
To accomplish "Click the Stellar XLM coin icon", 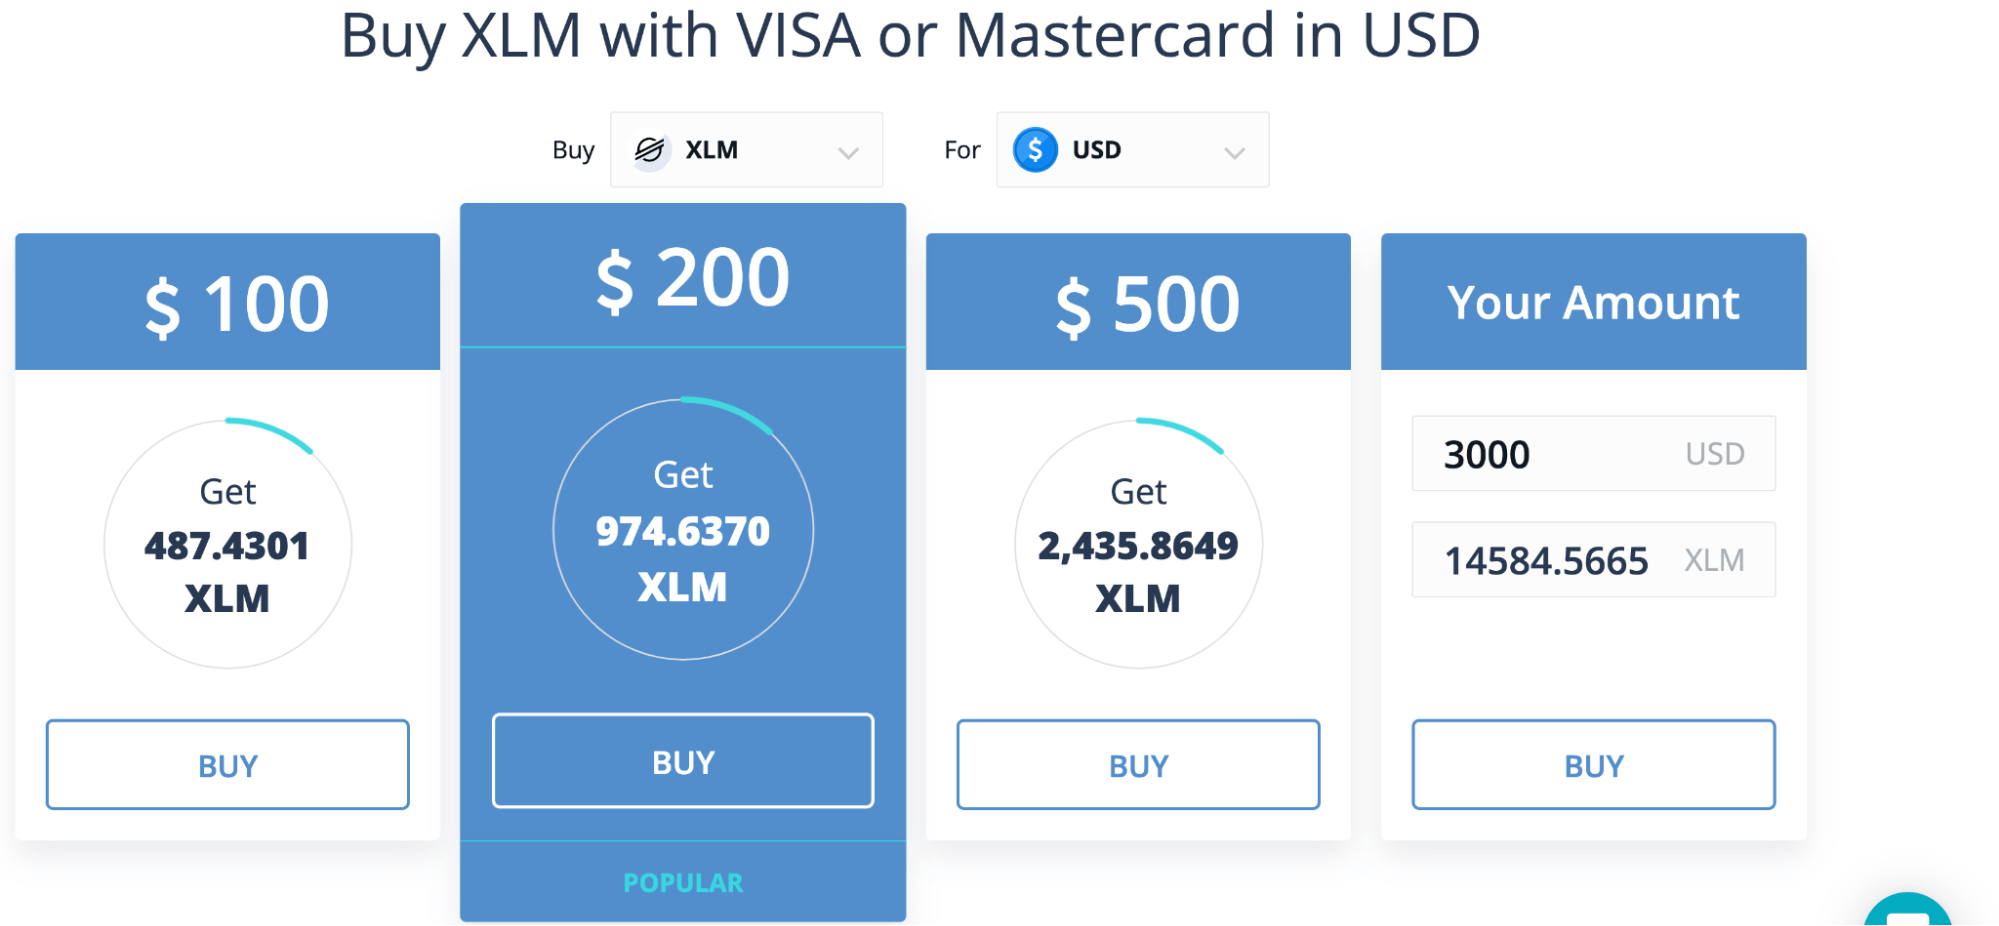I will coord(650,150).
